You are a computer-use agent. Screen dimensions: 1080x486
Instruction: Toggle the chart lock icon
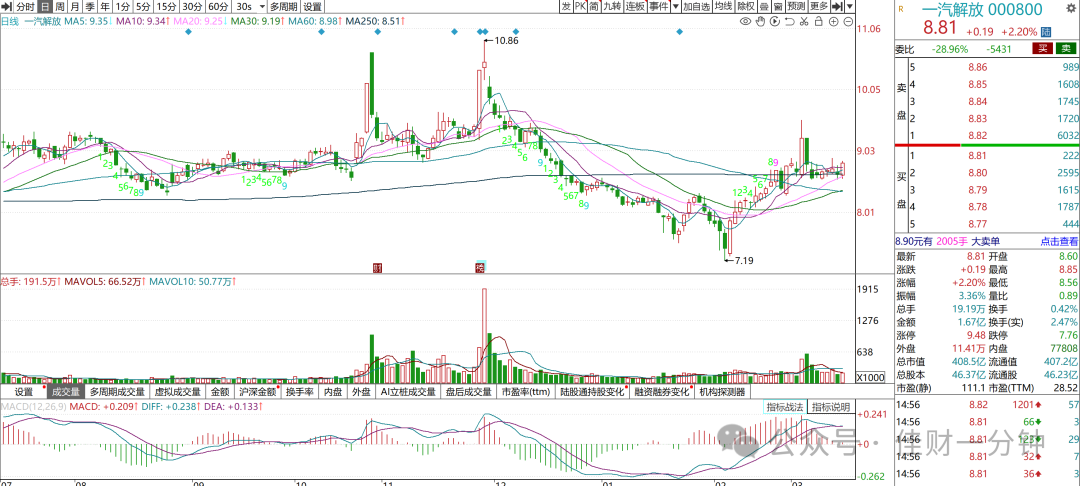coord(819,21)
